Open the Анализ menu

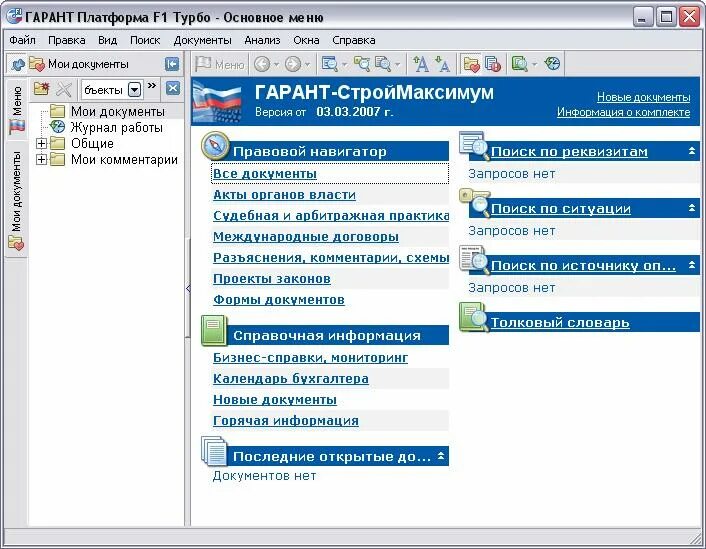pyautogui.click(x=262, y=40)
